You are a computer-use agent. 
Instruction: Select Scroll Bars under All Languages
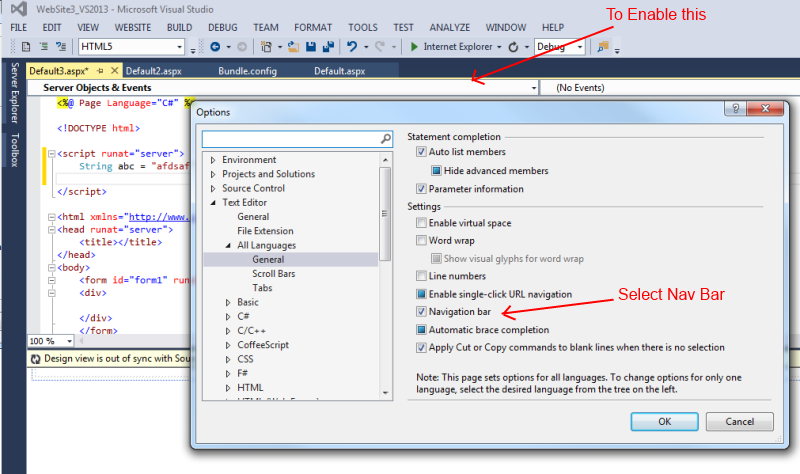click(273, 273)
